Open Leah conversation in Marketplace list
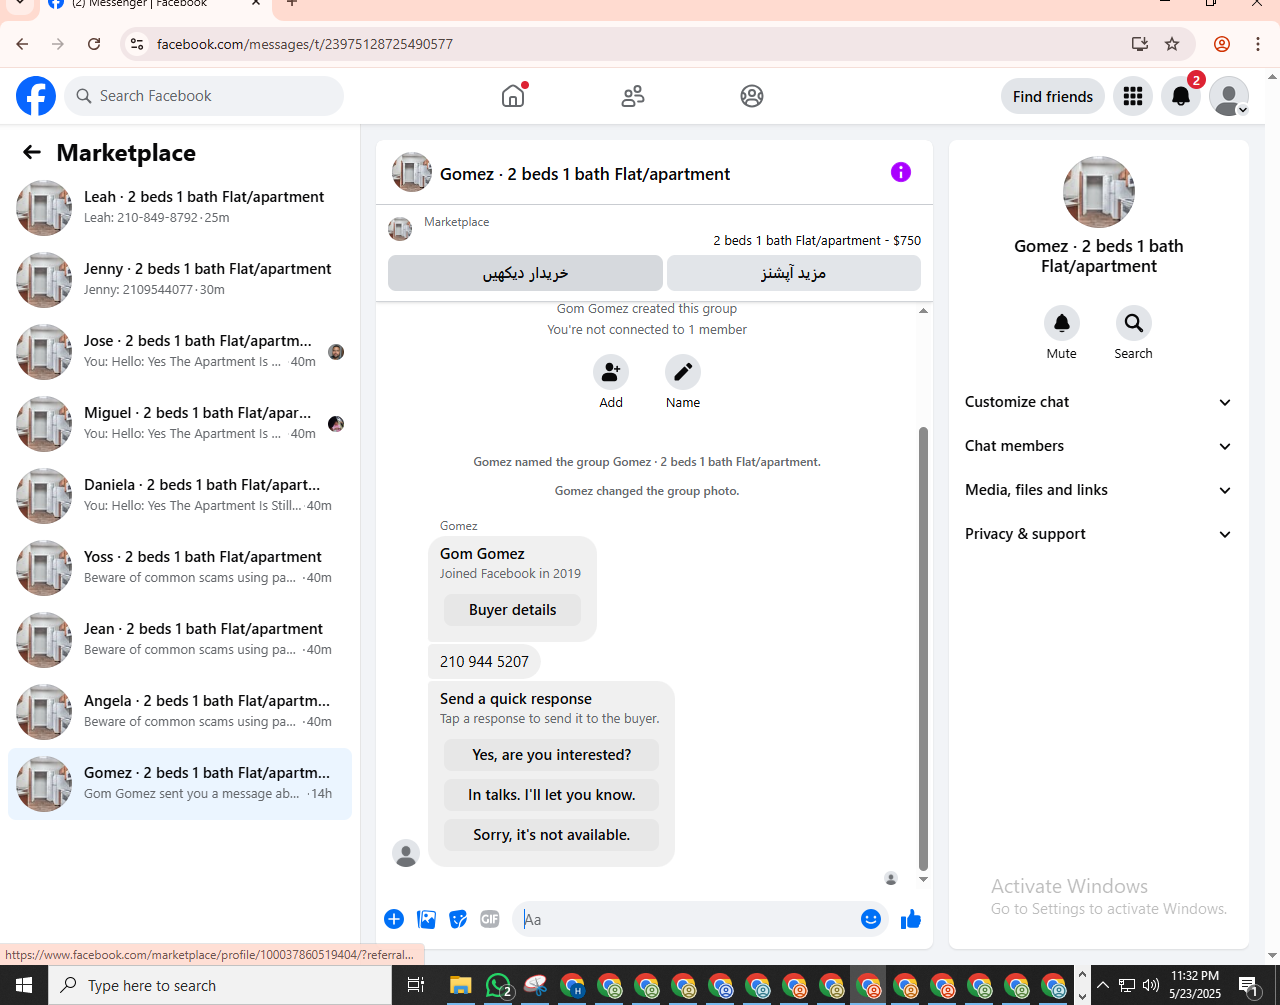This screenshot has height=1005, width=1280. click(x=180, y=208)
